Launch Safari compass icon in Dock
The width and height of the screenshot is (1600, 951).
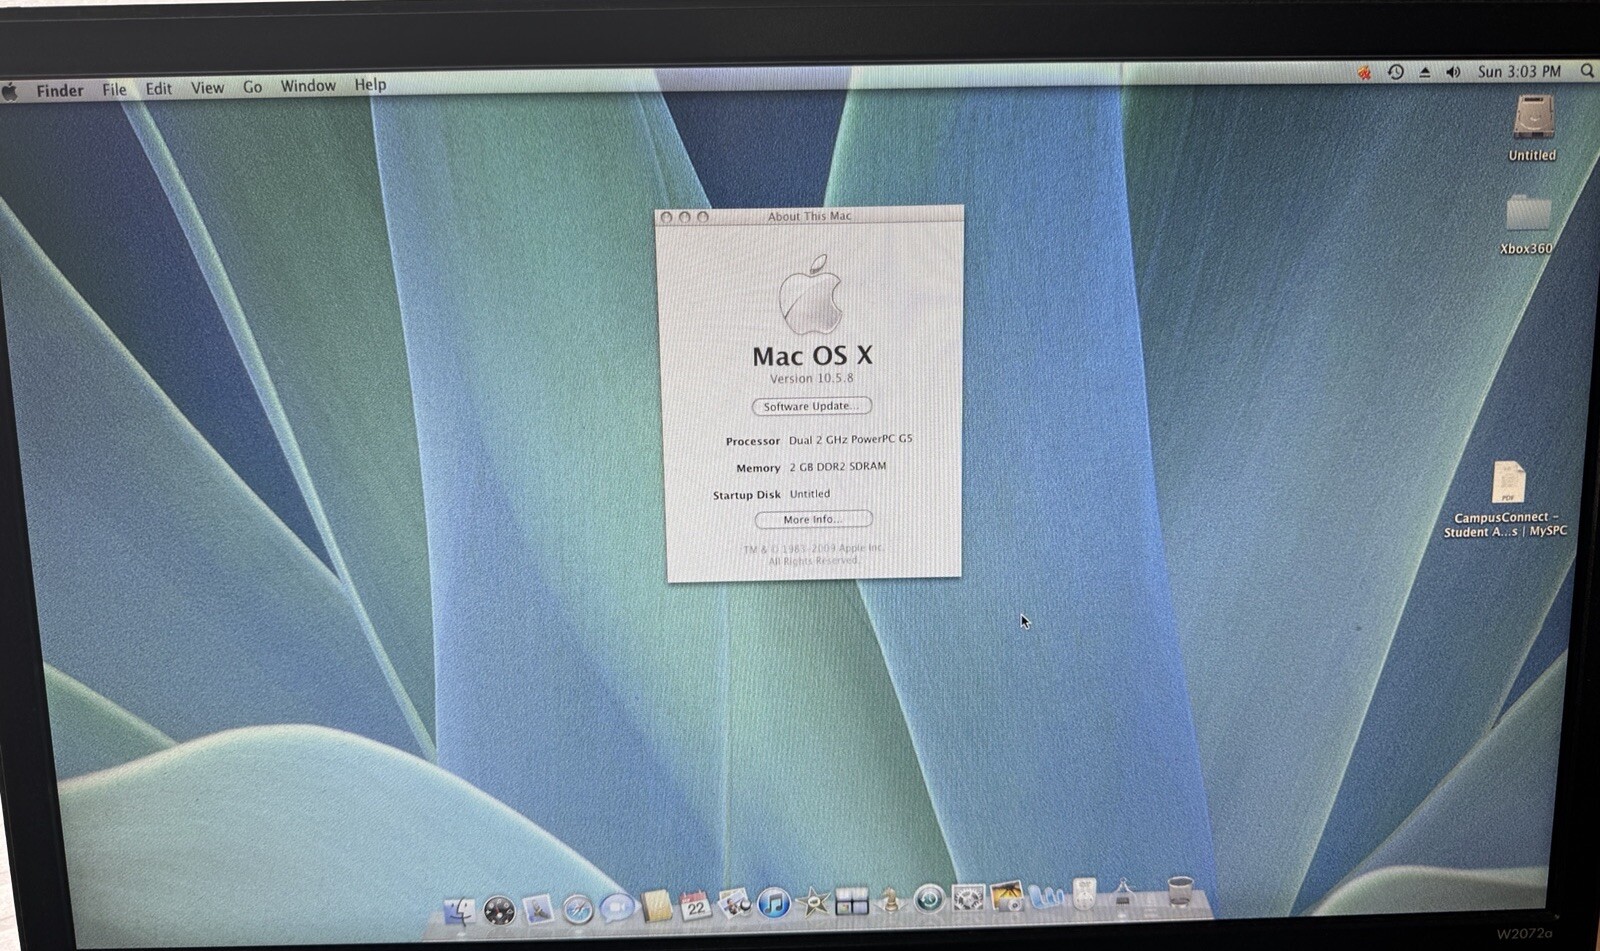coord(577,909)
